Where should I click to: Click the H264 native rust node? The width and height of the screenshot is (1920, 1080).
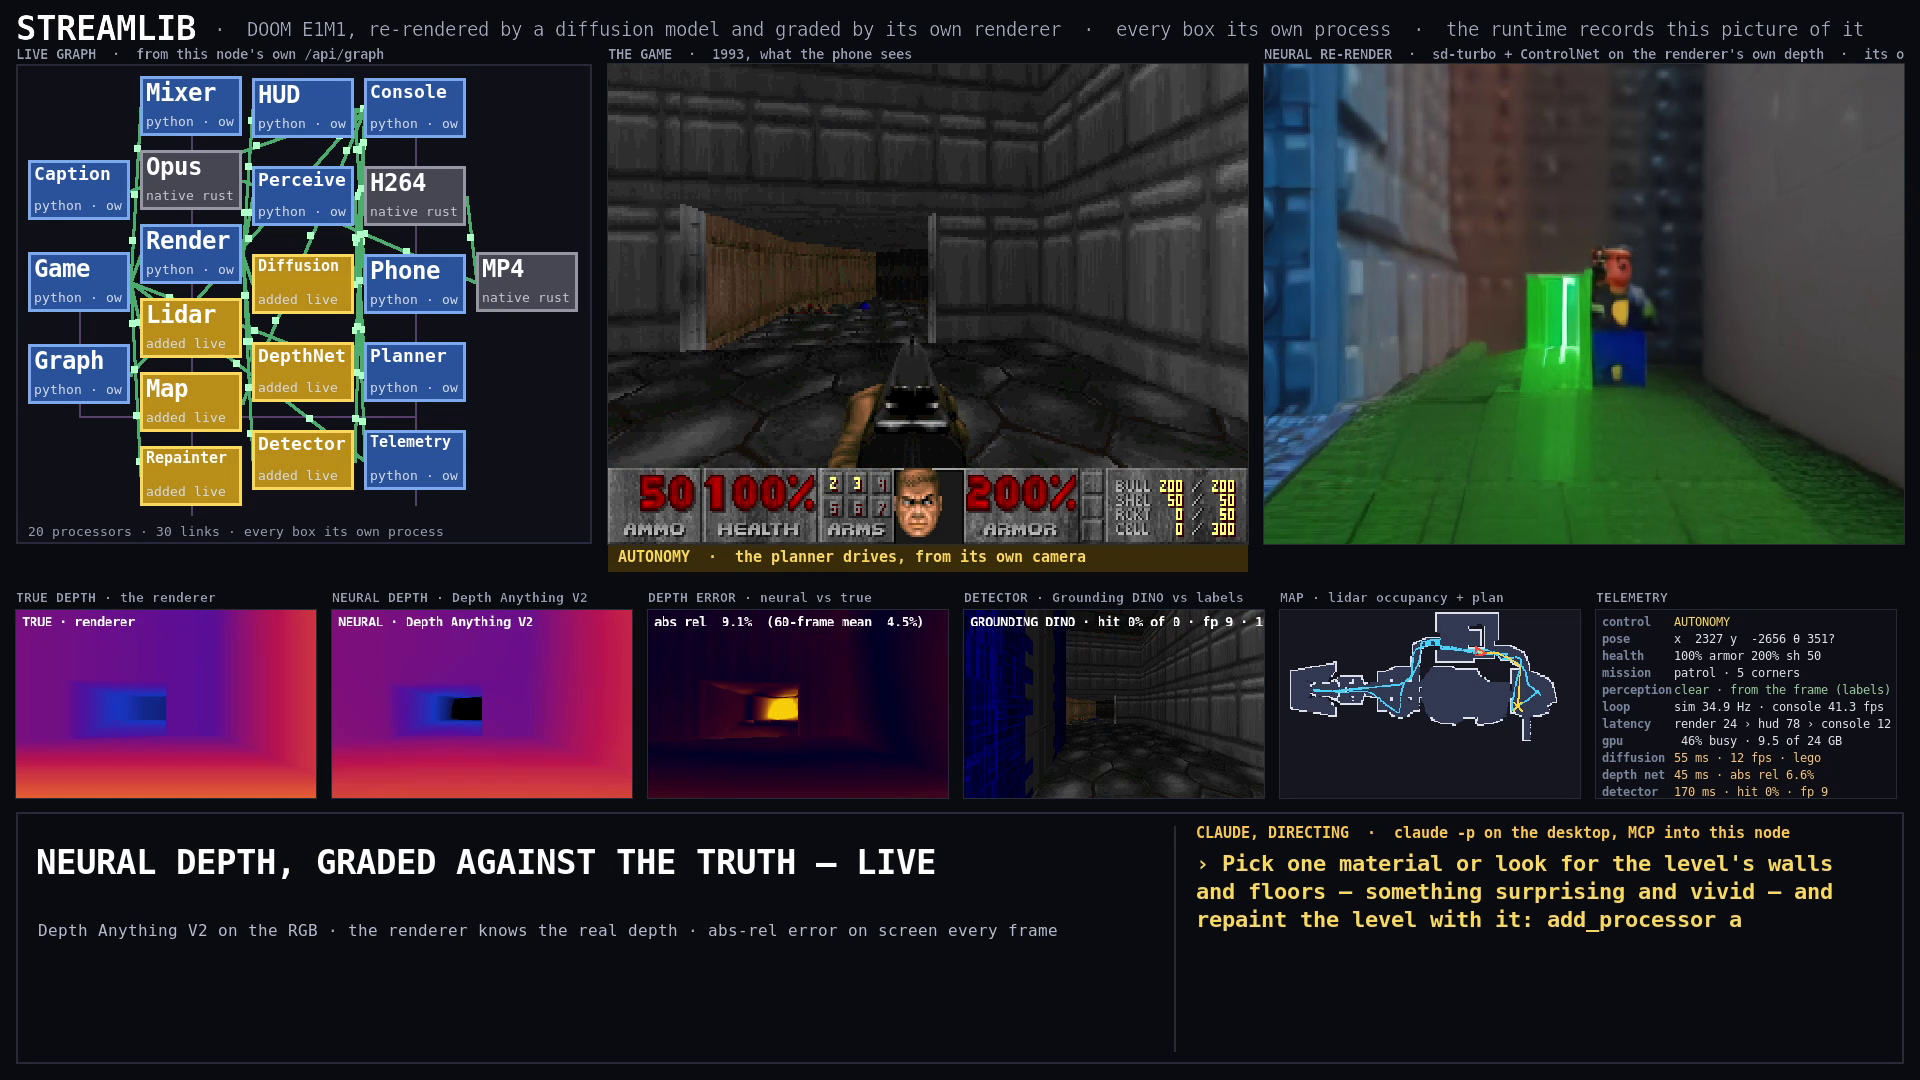(415, 196)
